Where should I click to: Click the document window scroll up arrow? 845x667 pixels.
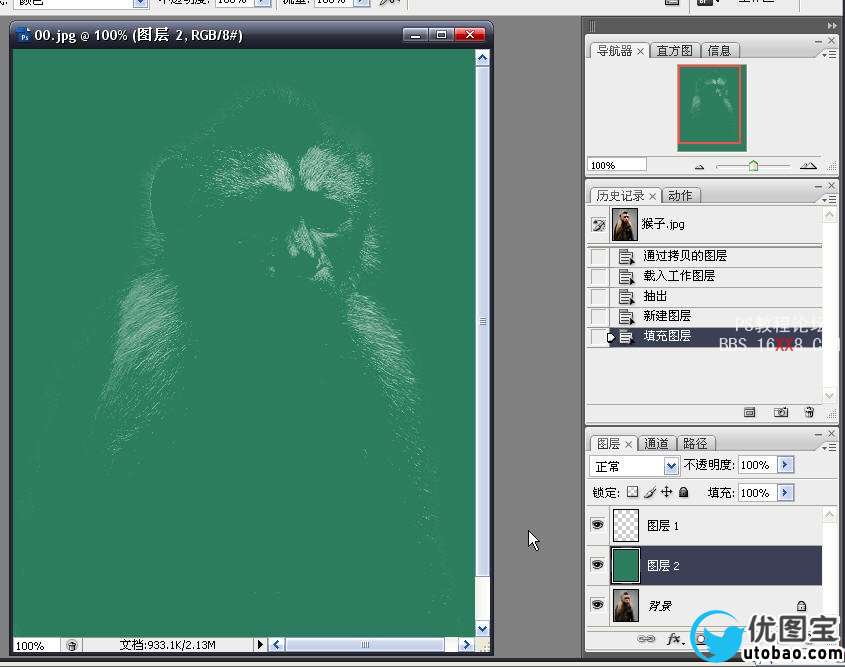click(482, 58)
